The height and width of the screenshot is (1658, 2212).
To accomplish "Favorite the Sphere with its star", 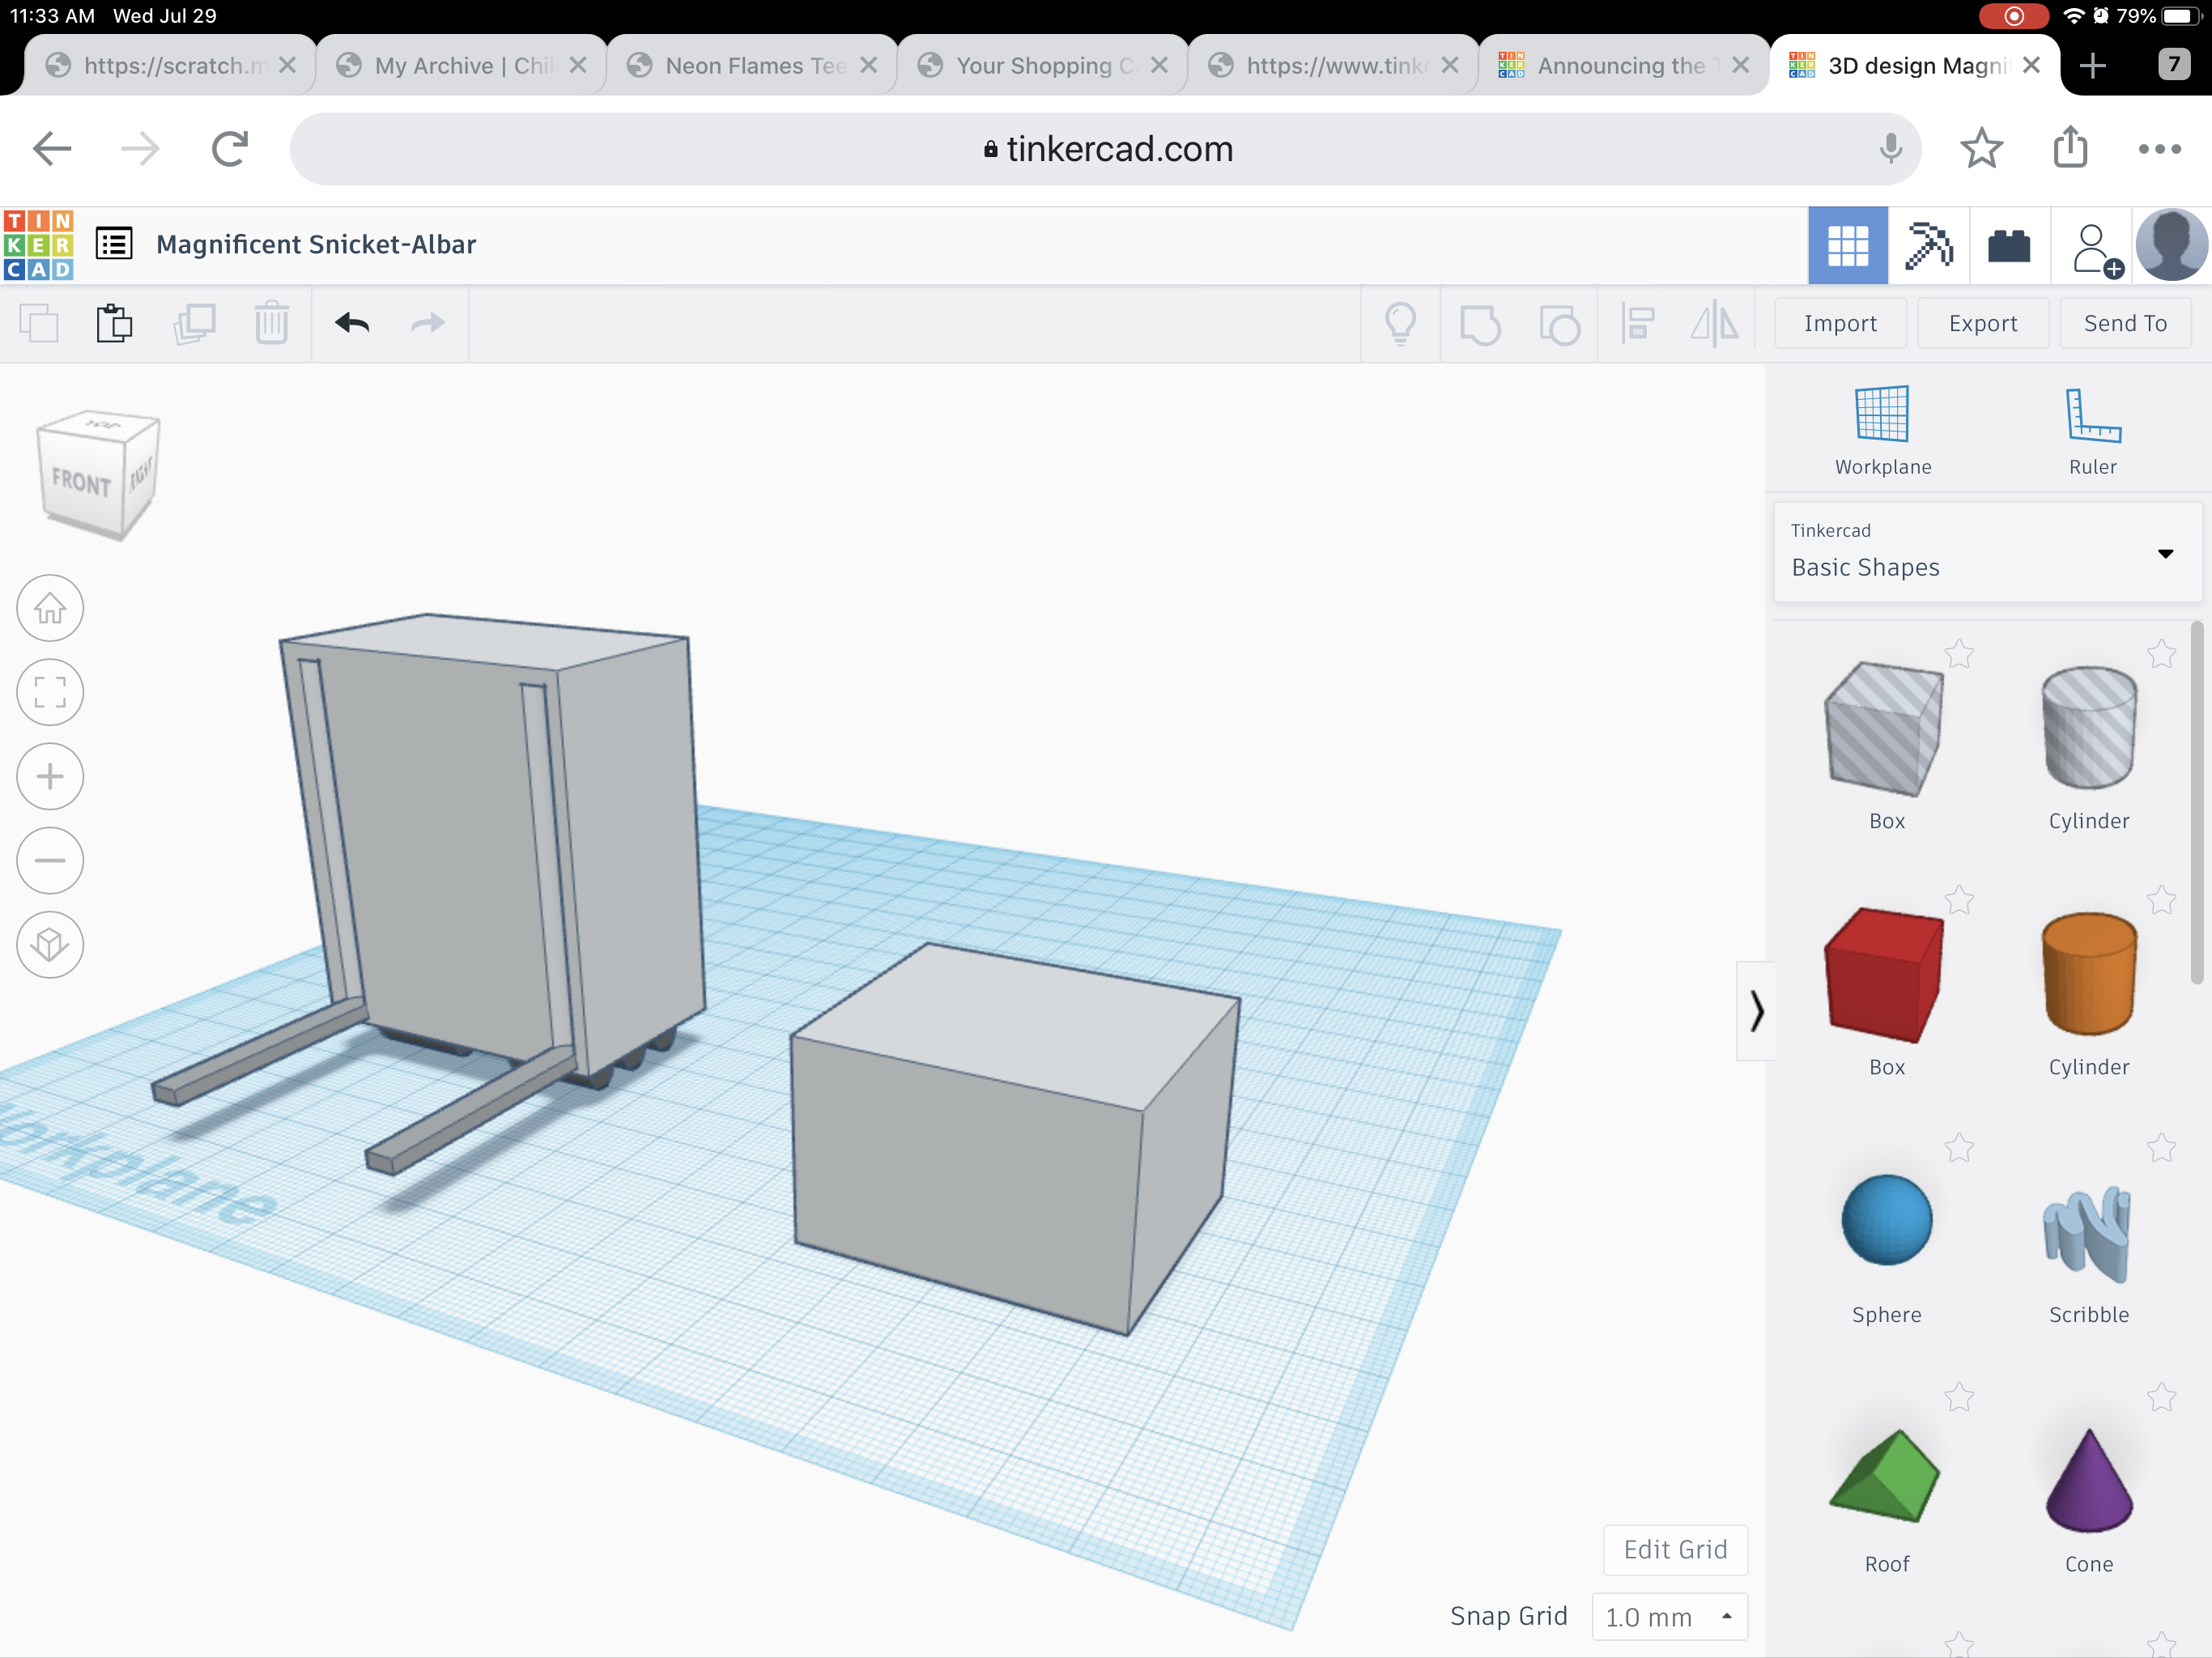I will tap(1958, 1148).
